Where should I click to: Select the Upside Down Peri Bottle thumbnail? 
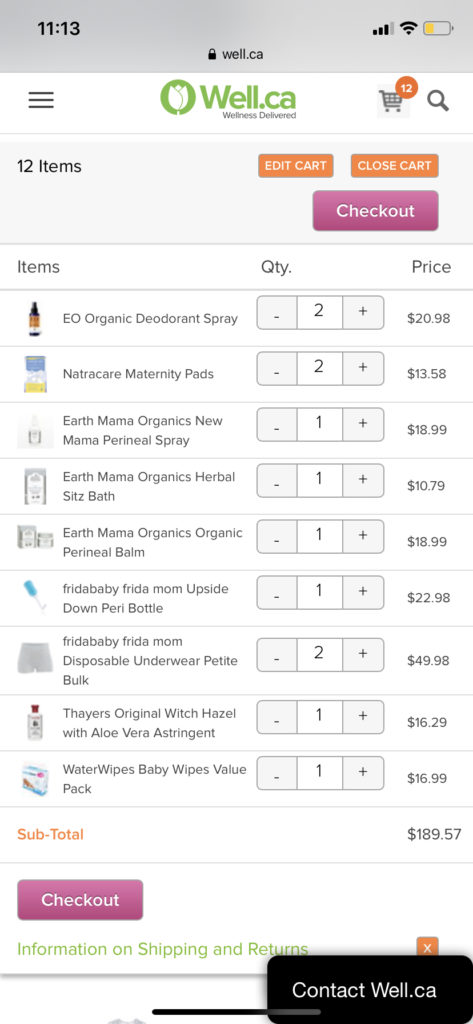(35, 596)
